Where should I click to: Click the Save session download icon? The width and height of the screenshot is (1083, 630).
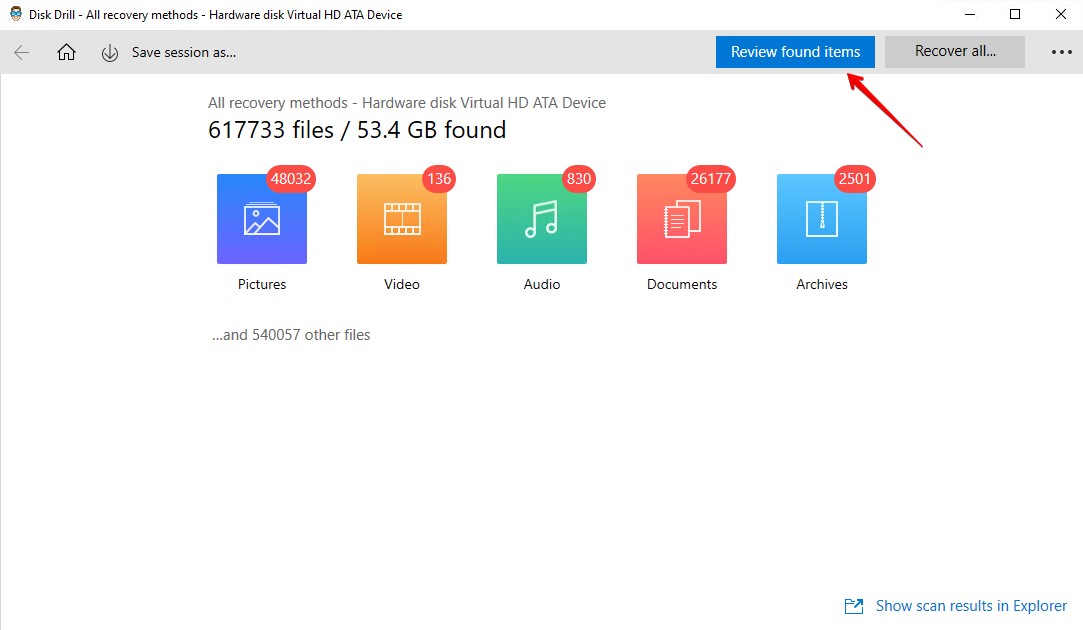pyautogui.click(x=110, y=53)
